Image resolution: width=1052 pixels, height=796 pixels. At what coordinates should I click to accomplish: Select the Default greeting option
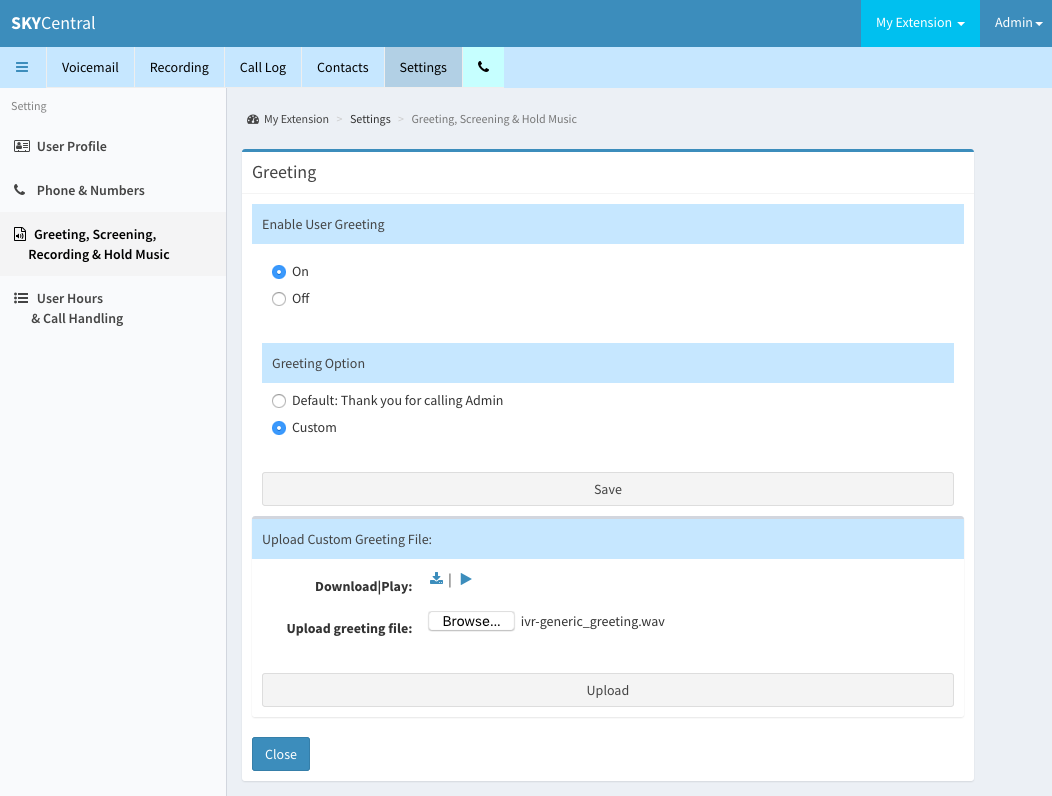point(279,401)
